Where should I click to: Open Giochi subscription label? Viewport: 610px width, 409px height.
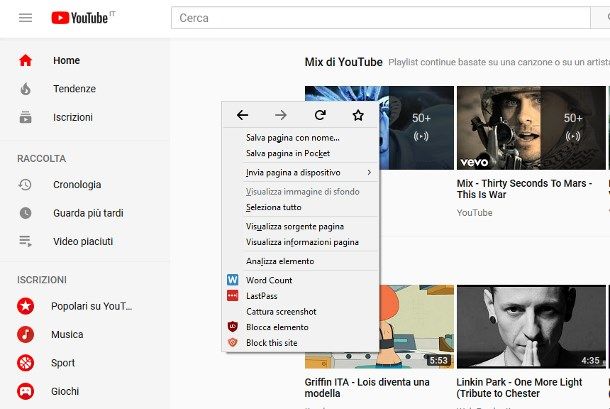coord(65,391)
